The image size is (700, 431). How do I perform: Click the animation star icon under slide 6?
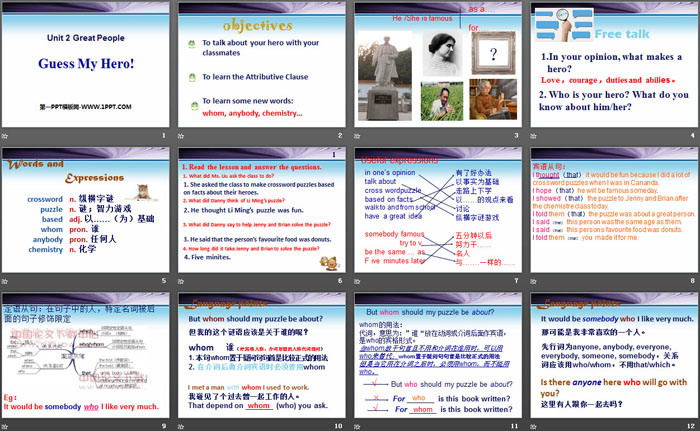(181, 281)
